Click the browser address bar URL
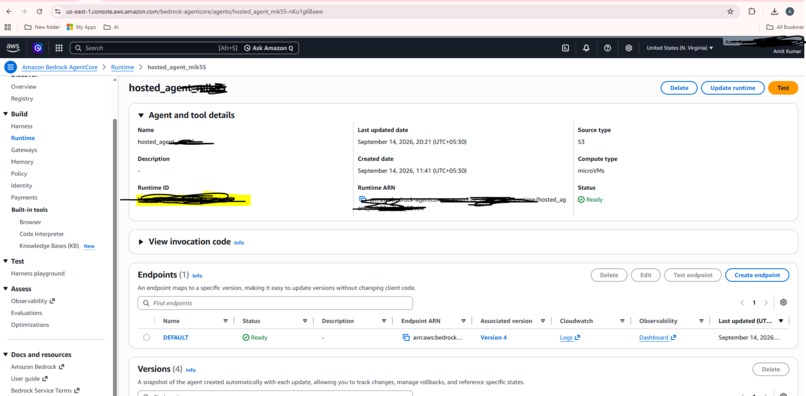This screenshot has height=396, width=806. (194, 11)
